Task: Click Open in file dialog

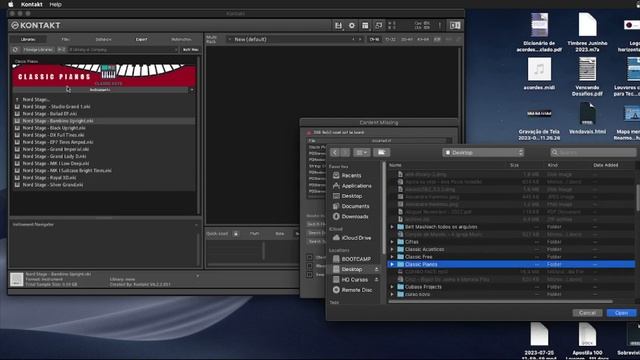Action: coord(621,313)
